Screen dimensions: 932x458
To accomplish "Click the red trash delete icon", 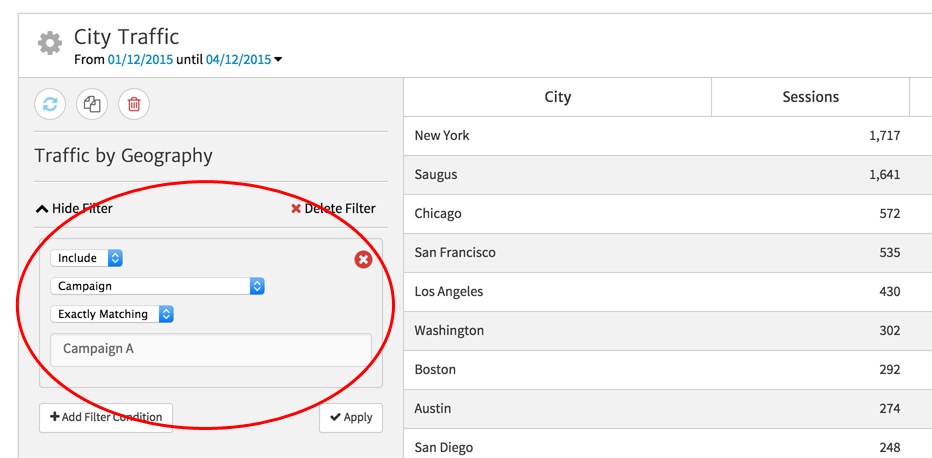I will [134, 104].
